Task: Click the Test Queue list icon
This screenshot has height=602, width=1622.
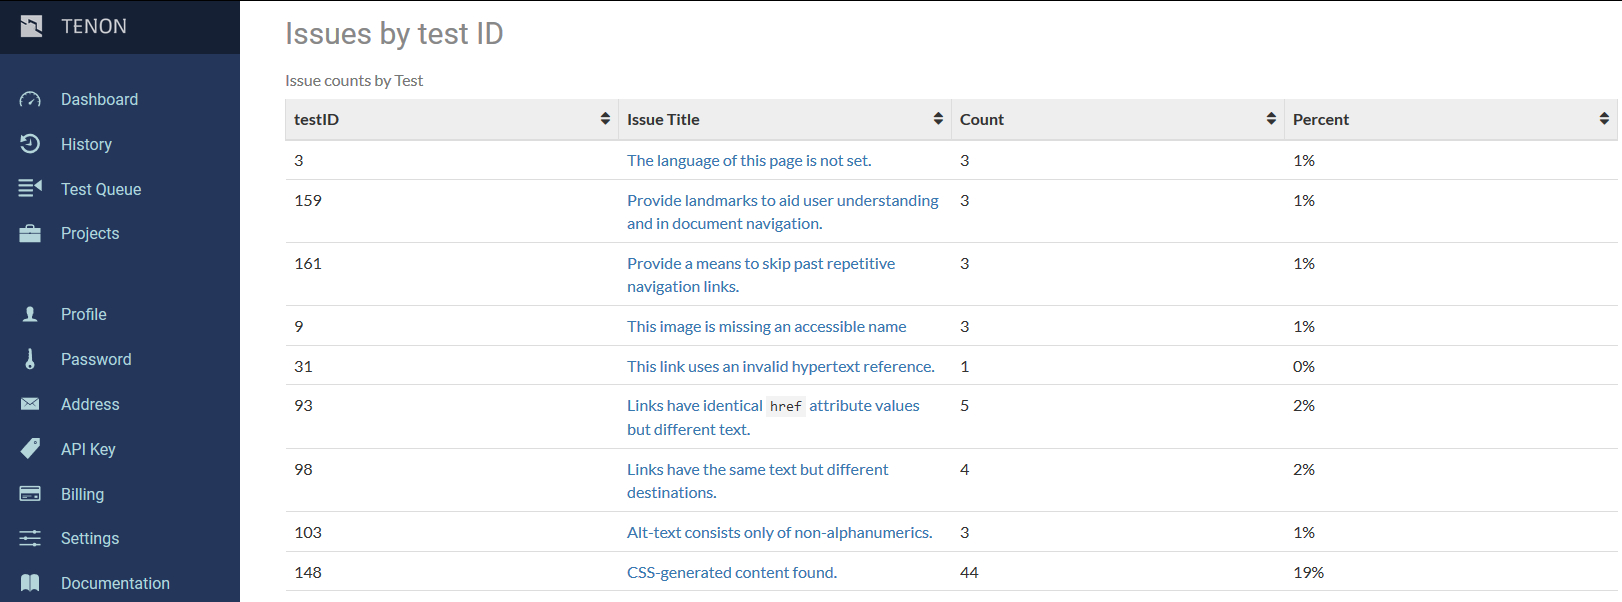Action: 30,188
